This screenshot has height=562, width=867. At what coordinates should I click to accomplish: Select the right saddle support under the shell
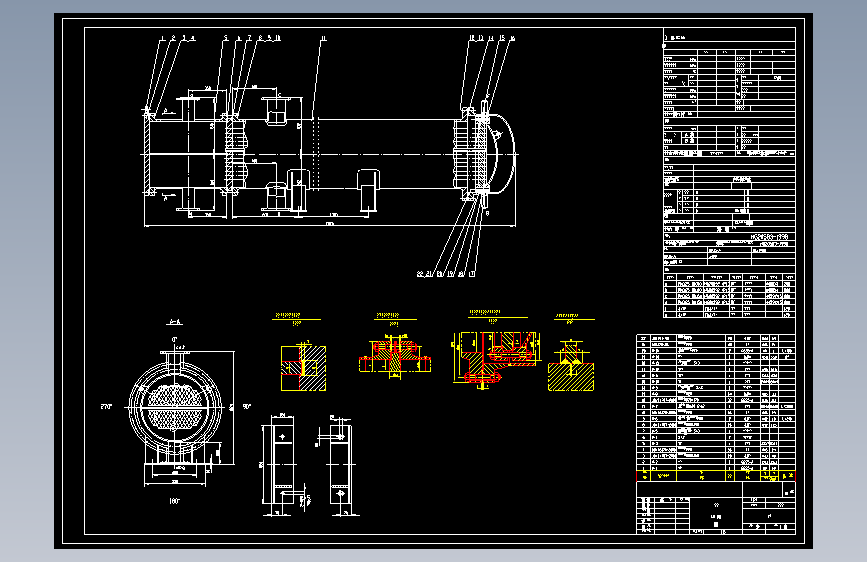pos(368,191)
